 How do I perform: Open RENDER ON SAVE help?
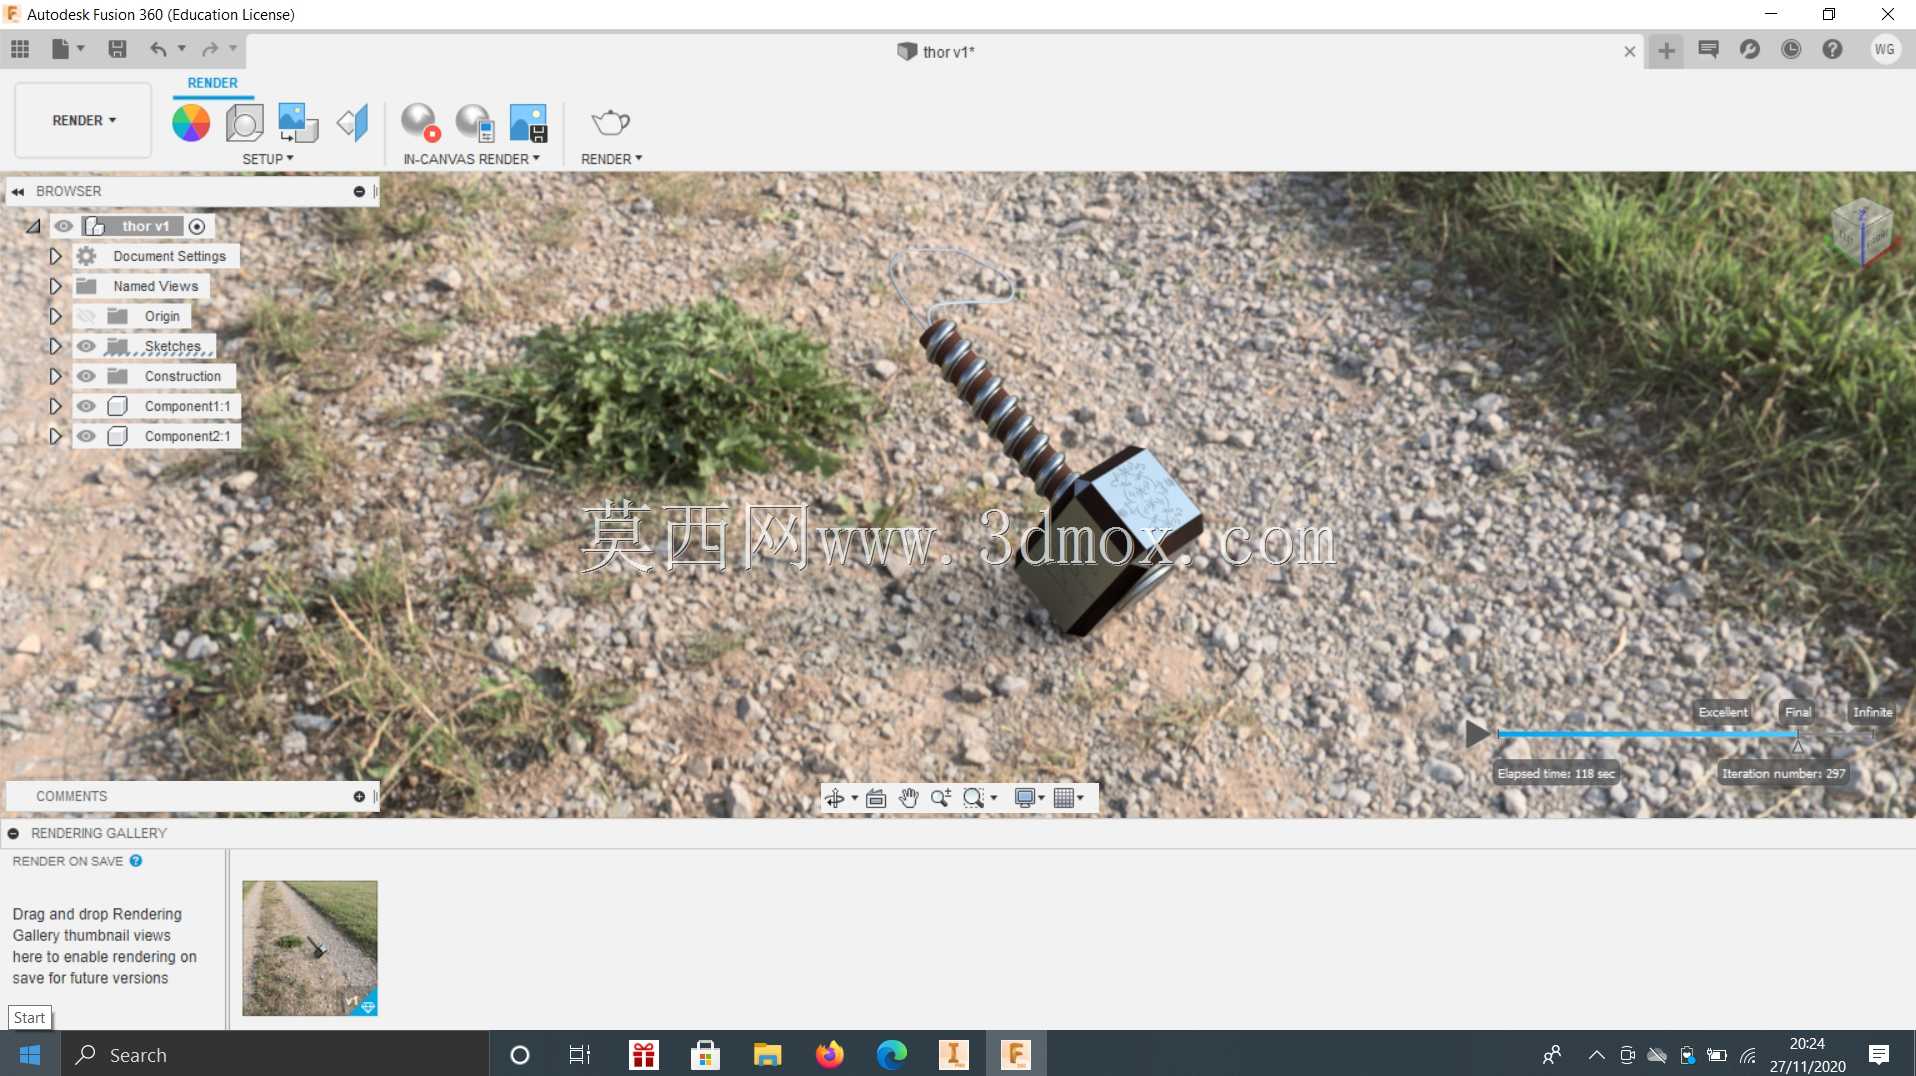point(136,861)
